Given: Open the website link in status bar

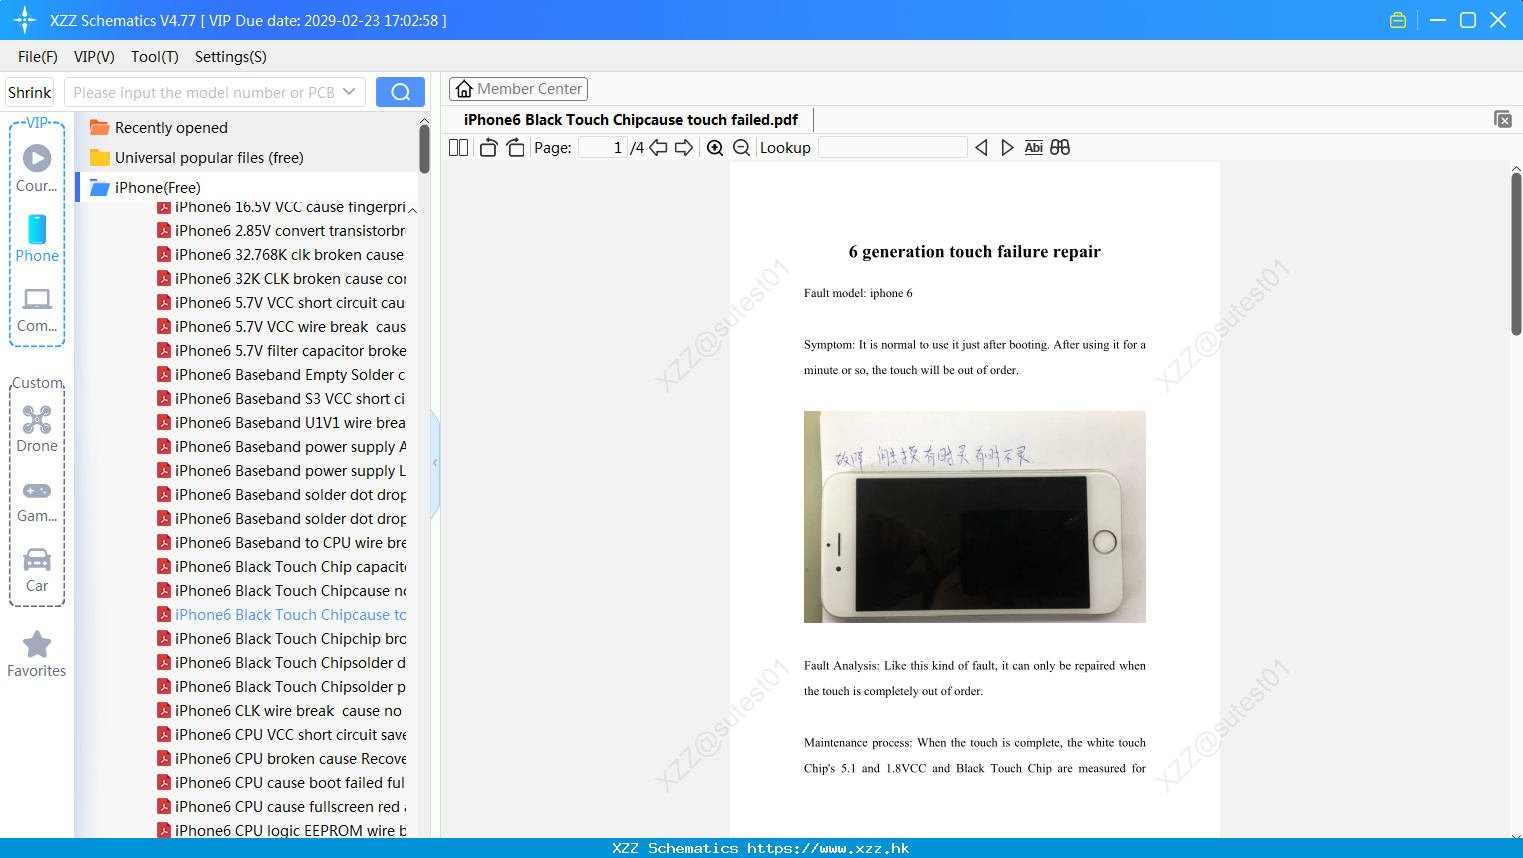Looking at the screenshot, I should 828,848.
